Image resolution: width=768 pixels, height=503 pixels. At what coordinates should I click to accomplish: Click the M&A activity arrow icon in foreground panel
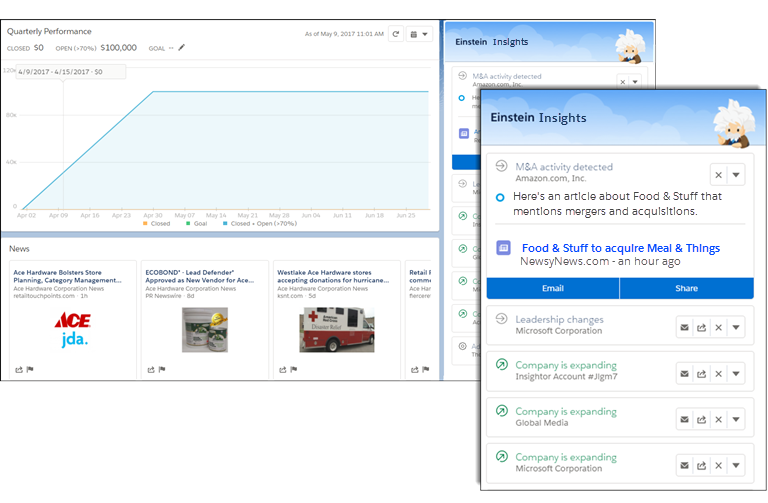coord(501,166)
